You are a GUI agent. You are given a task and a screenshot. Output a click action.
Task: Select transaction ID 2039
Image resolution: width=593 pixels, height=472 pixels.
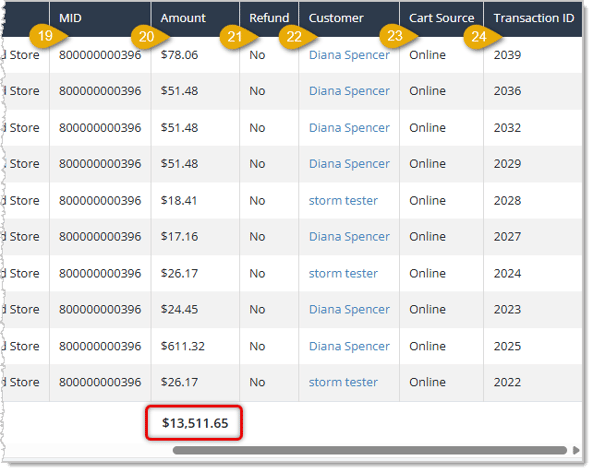pyautogui.click(x=507, y=55)
